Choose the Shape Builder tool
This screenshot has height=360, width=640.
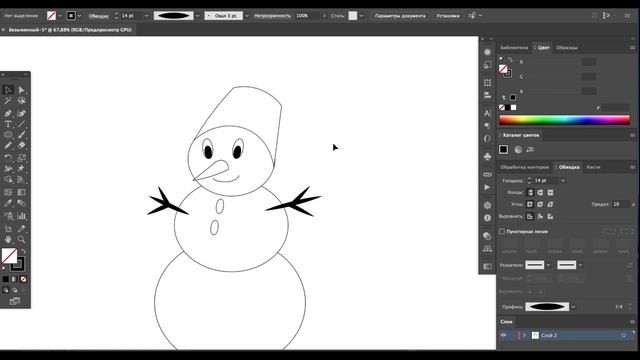(x=8, y=180)
